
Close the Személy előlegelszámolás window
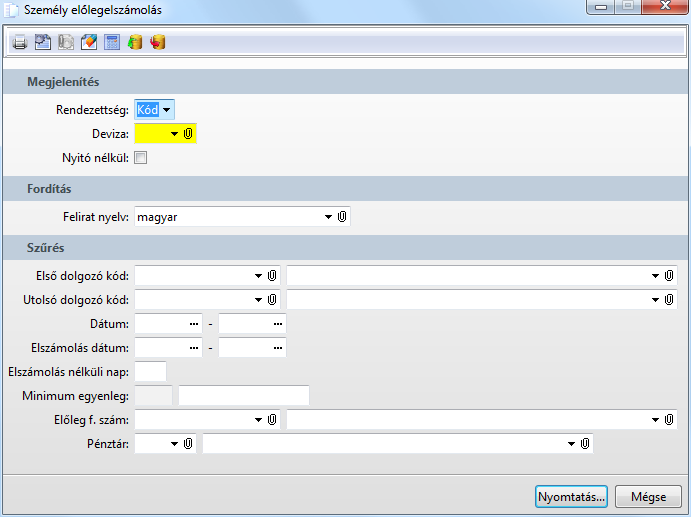click(x=665, y=6)
